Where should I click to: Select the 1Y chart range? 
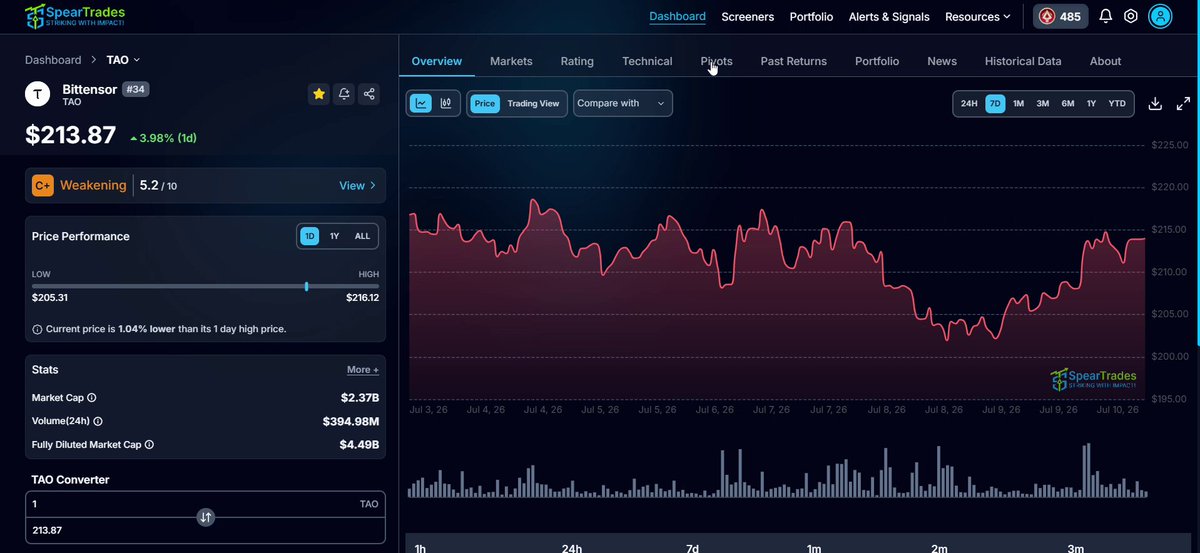click(1091, 103)
